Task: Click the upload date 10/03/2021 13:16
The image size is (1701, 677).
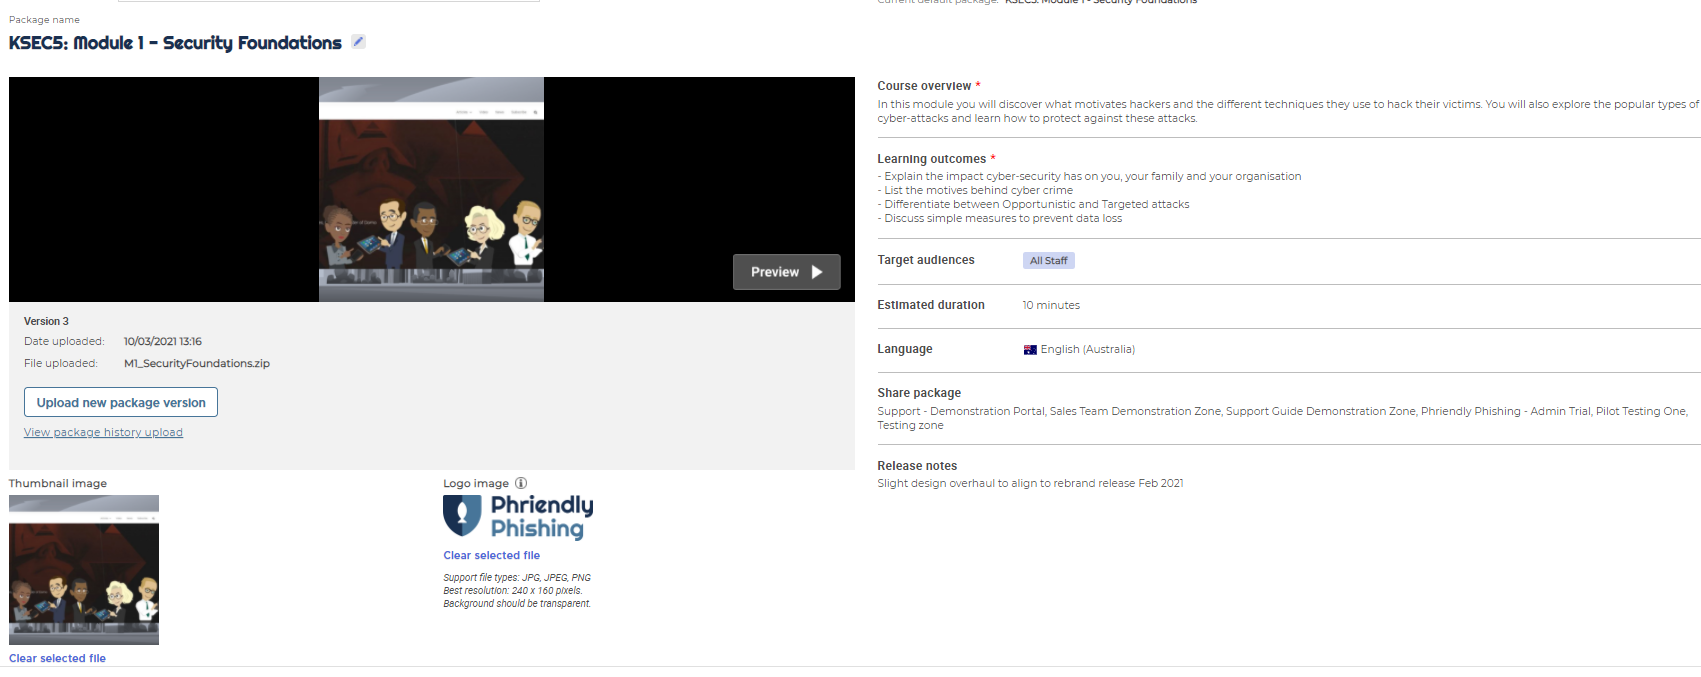Action: [x=163, y=342]
